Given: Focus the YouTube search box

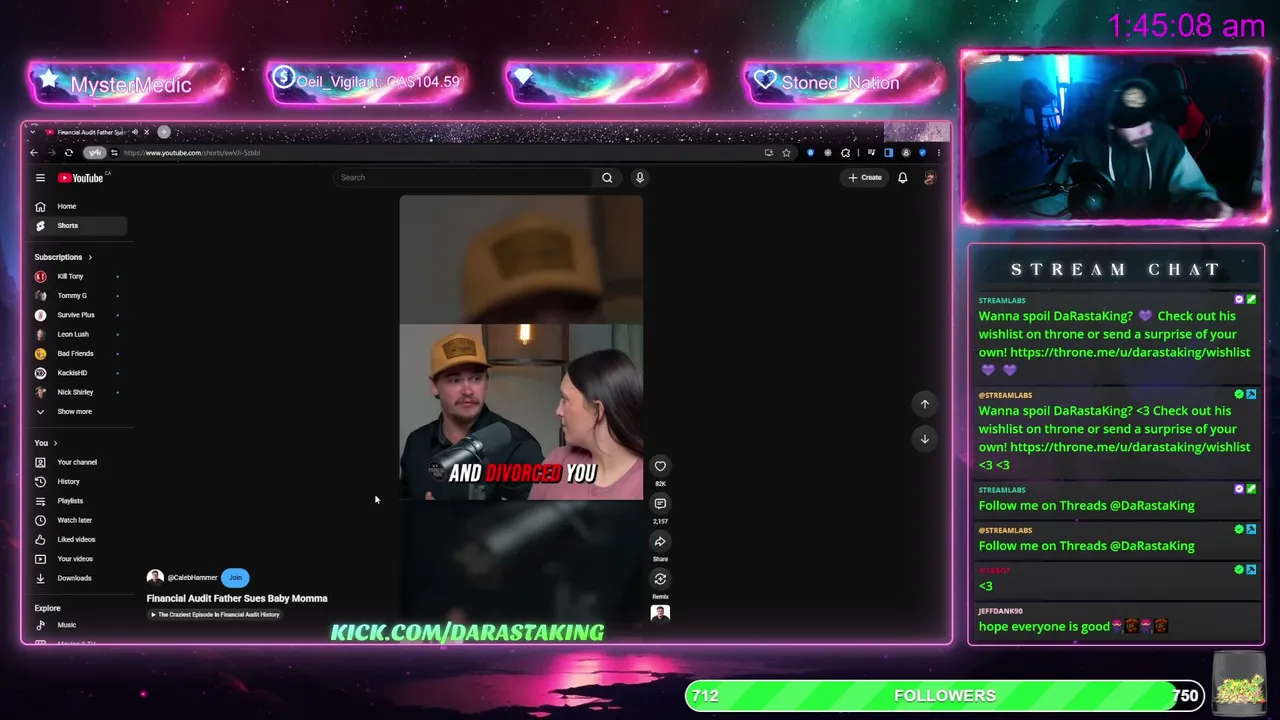Looking at the screenshot, I should click(x=463, y=178).
